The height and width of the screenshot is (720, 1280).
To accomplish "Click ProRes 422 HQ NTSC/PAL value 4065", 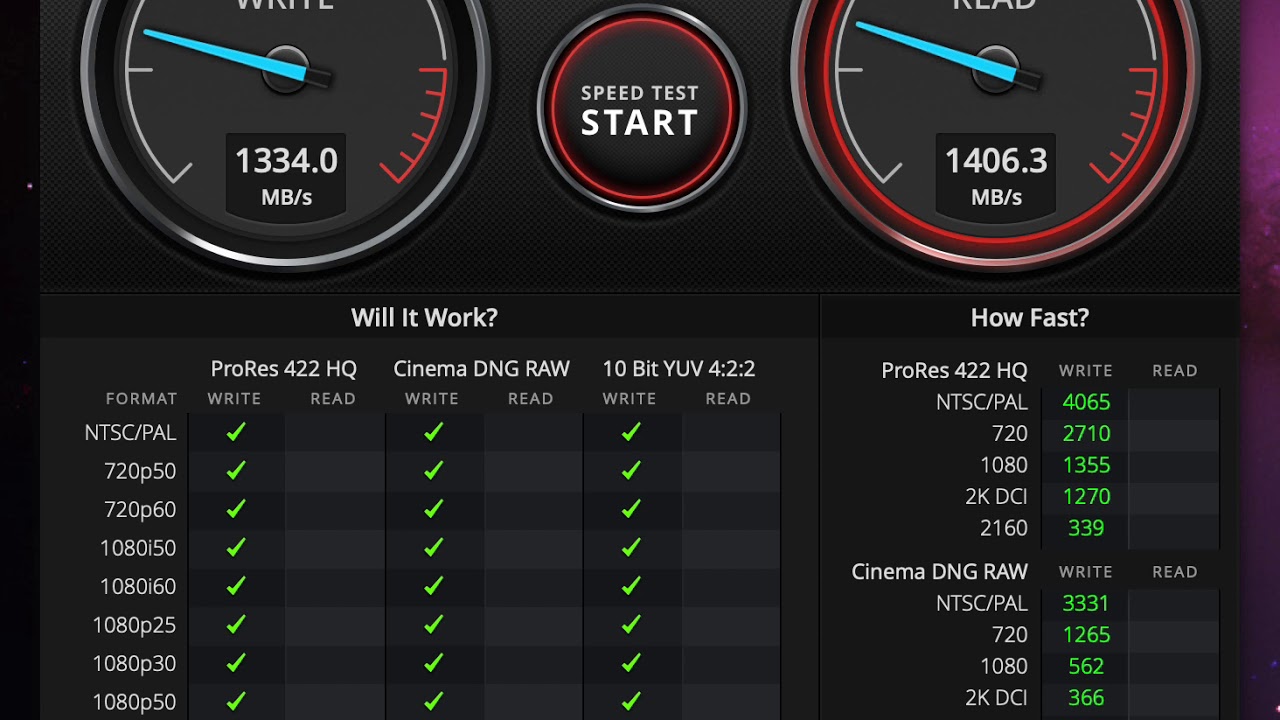I will tap(1086, 402).
